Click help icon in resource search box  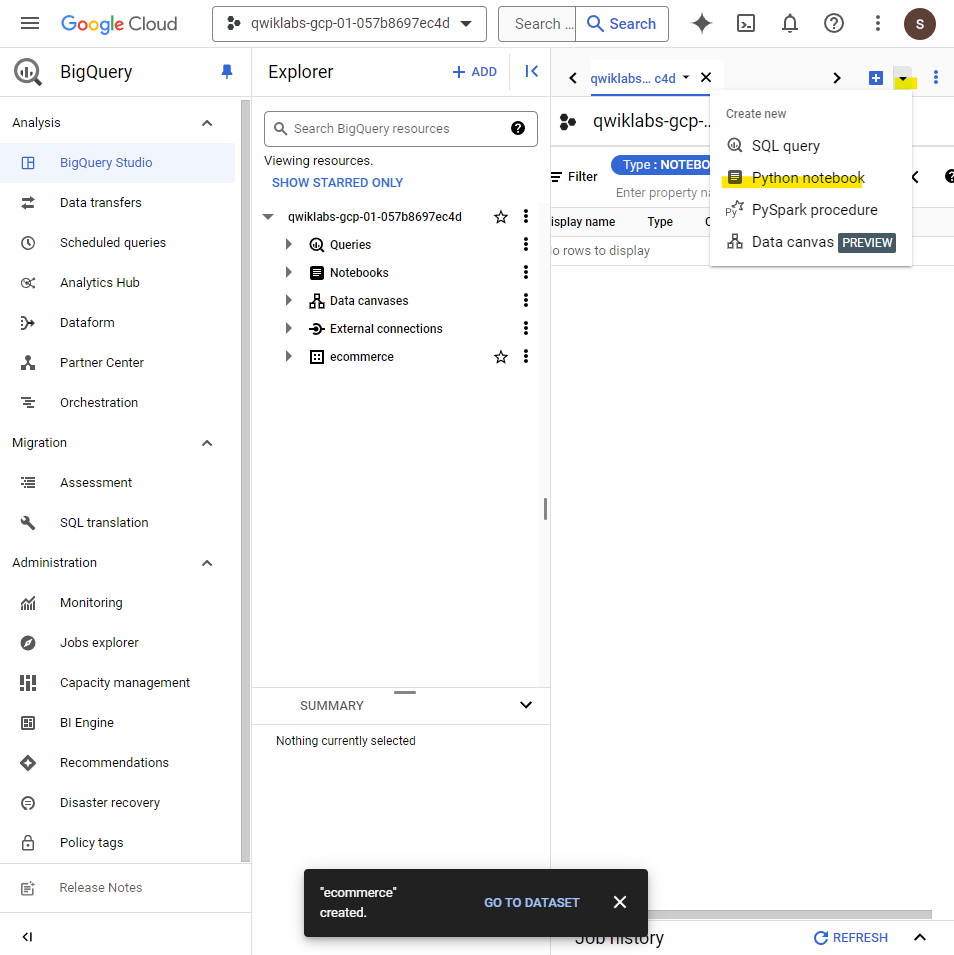click(518, 129)
